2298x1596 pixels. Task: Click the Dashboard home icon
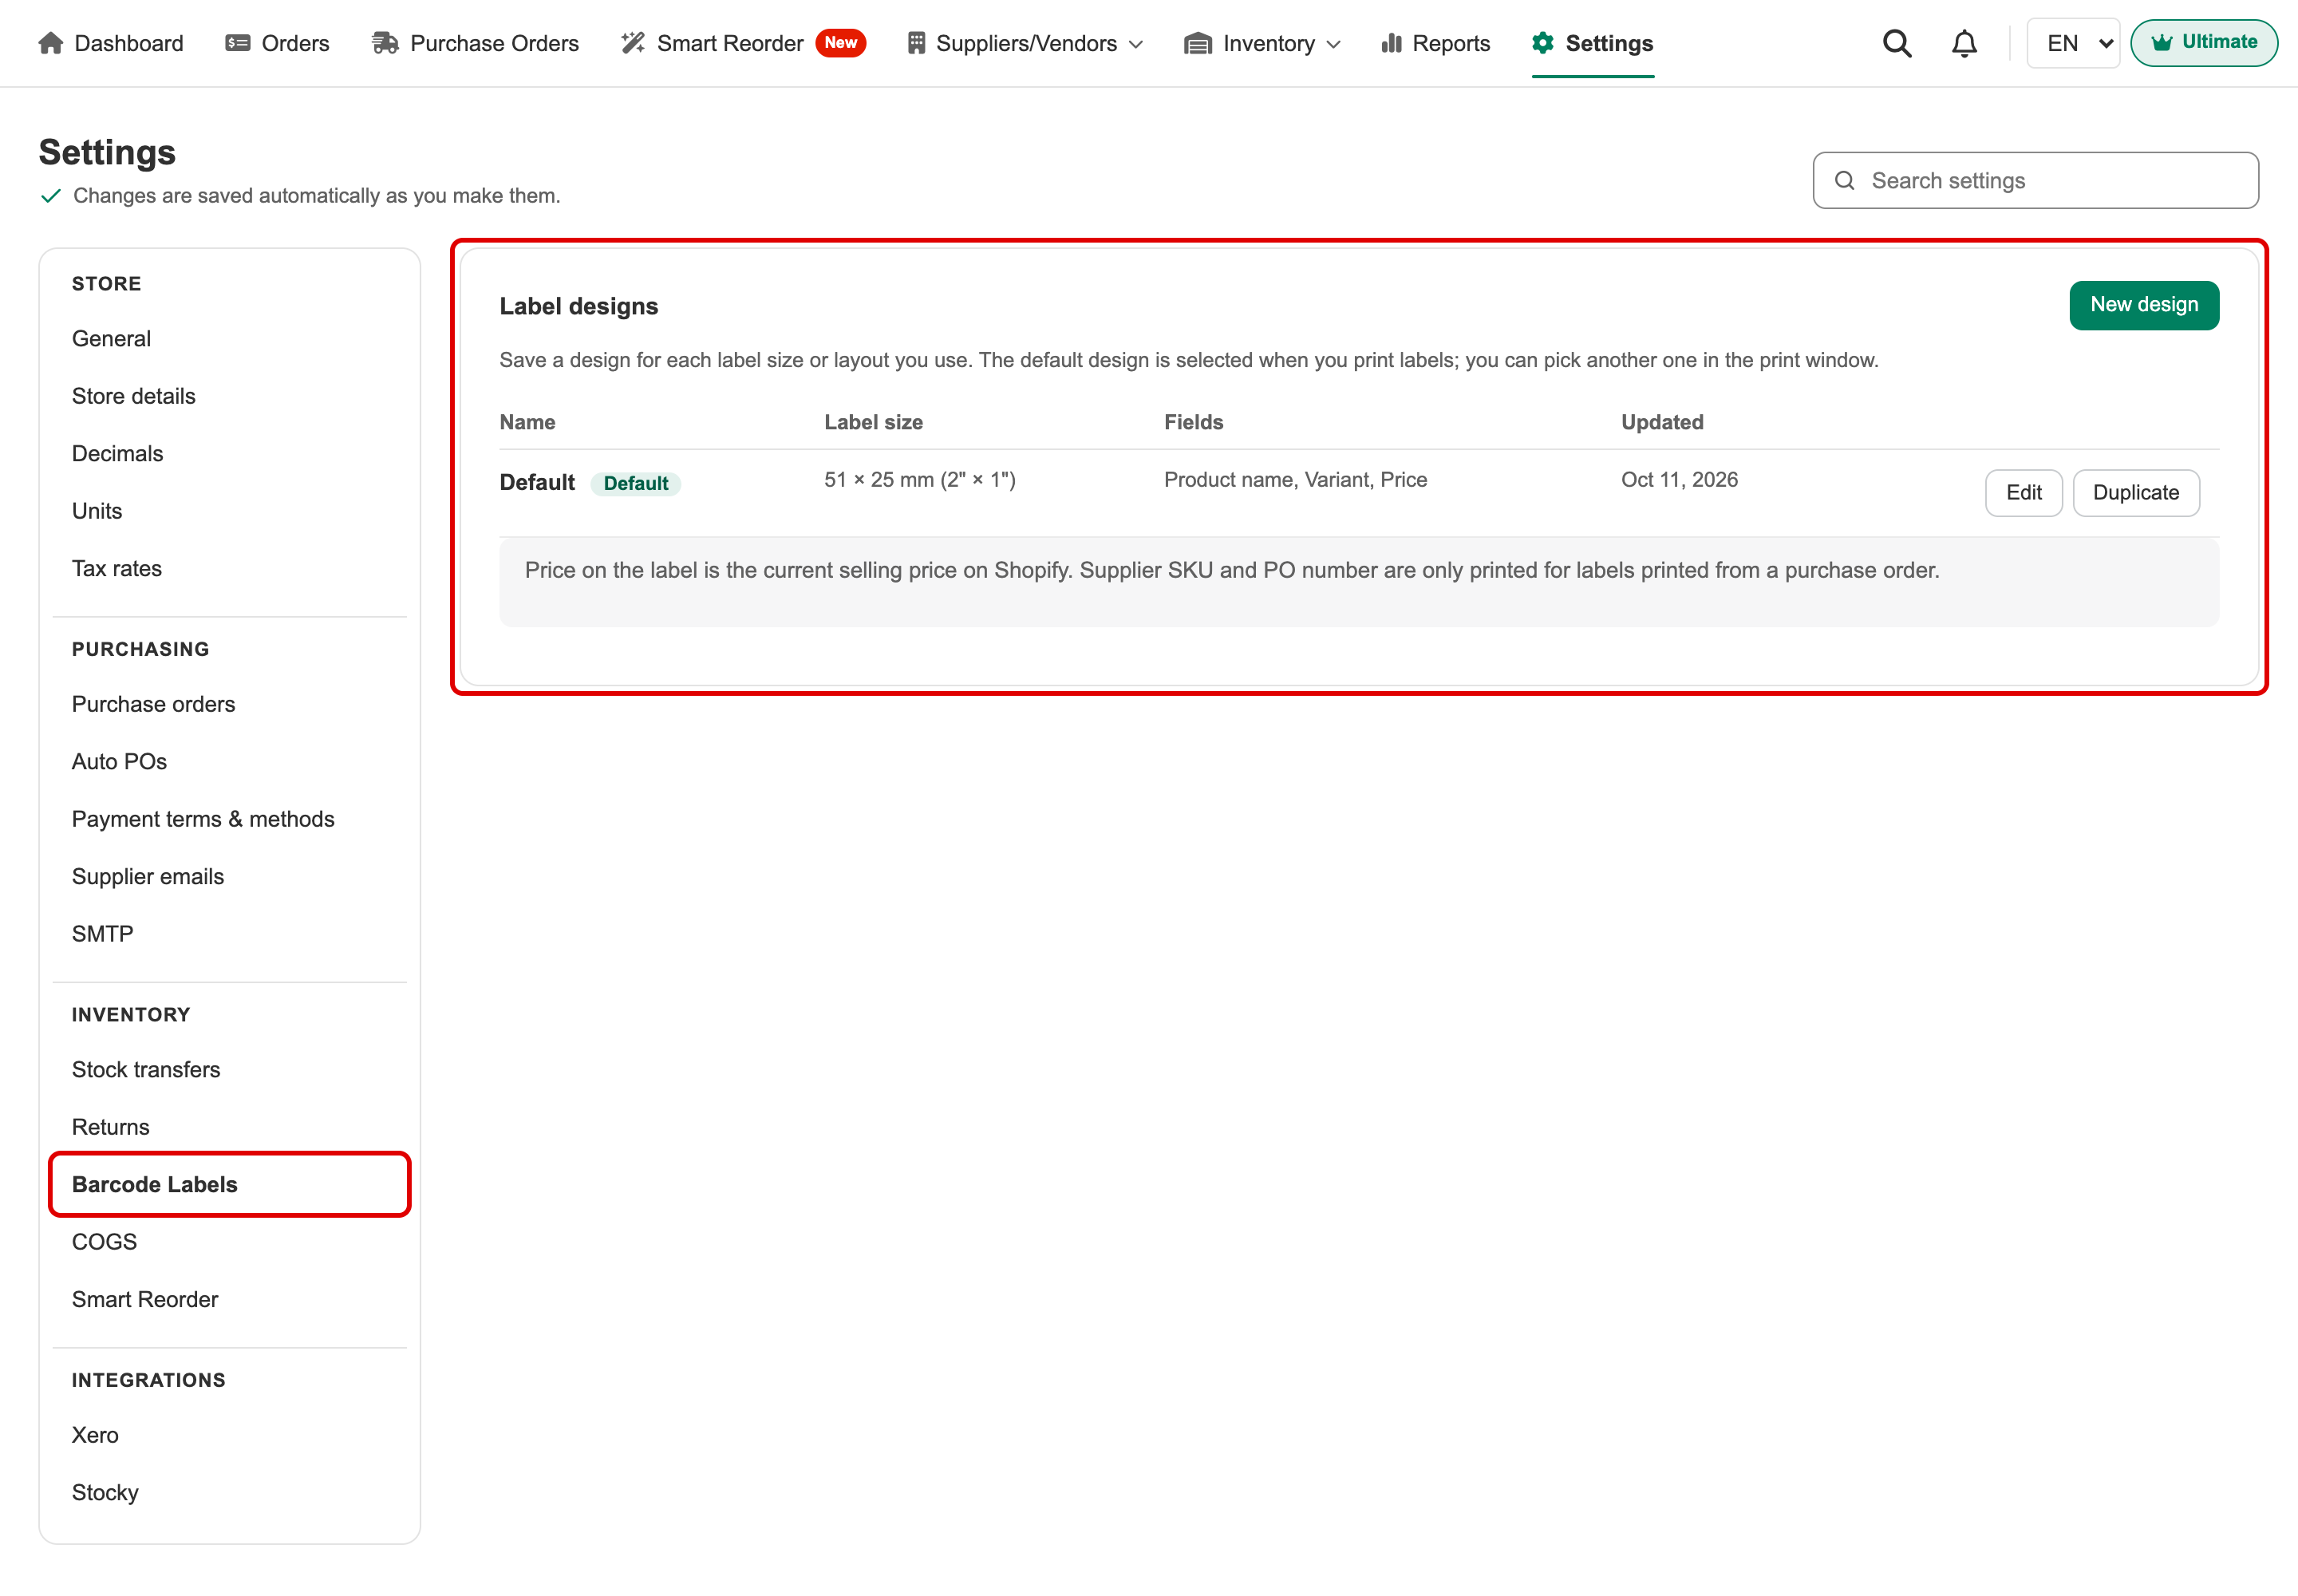click(x=51, y=43)
